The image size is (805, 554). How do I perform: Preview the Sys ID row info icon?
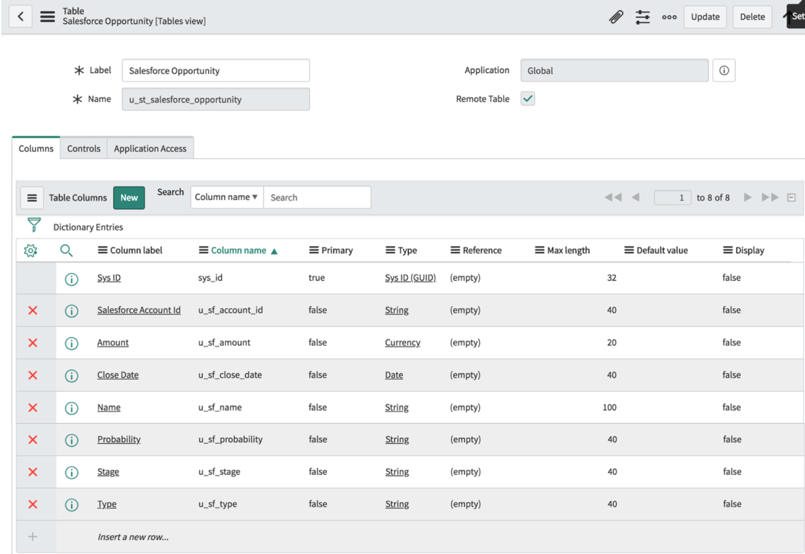click(71, 279)
